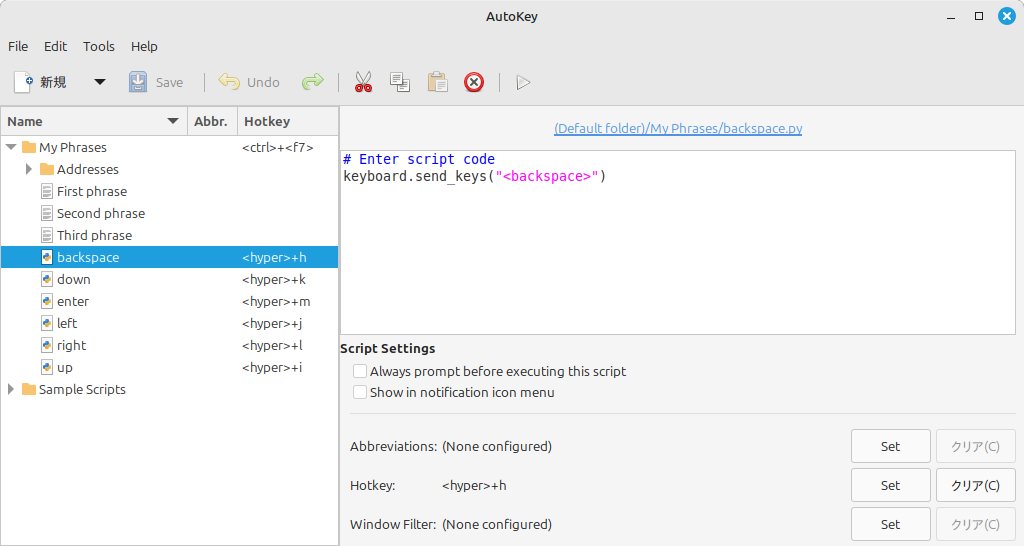Click the green Redo arrow icon
Image resolution: width=1024 pixels, height=546 pixels.
(313, 82)
